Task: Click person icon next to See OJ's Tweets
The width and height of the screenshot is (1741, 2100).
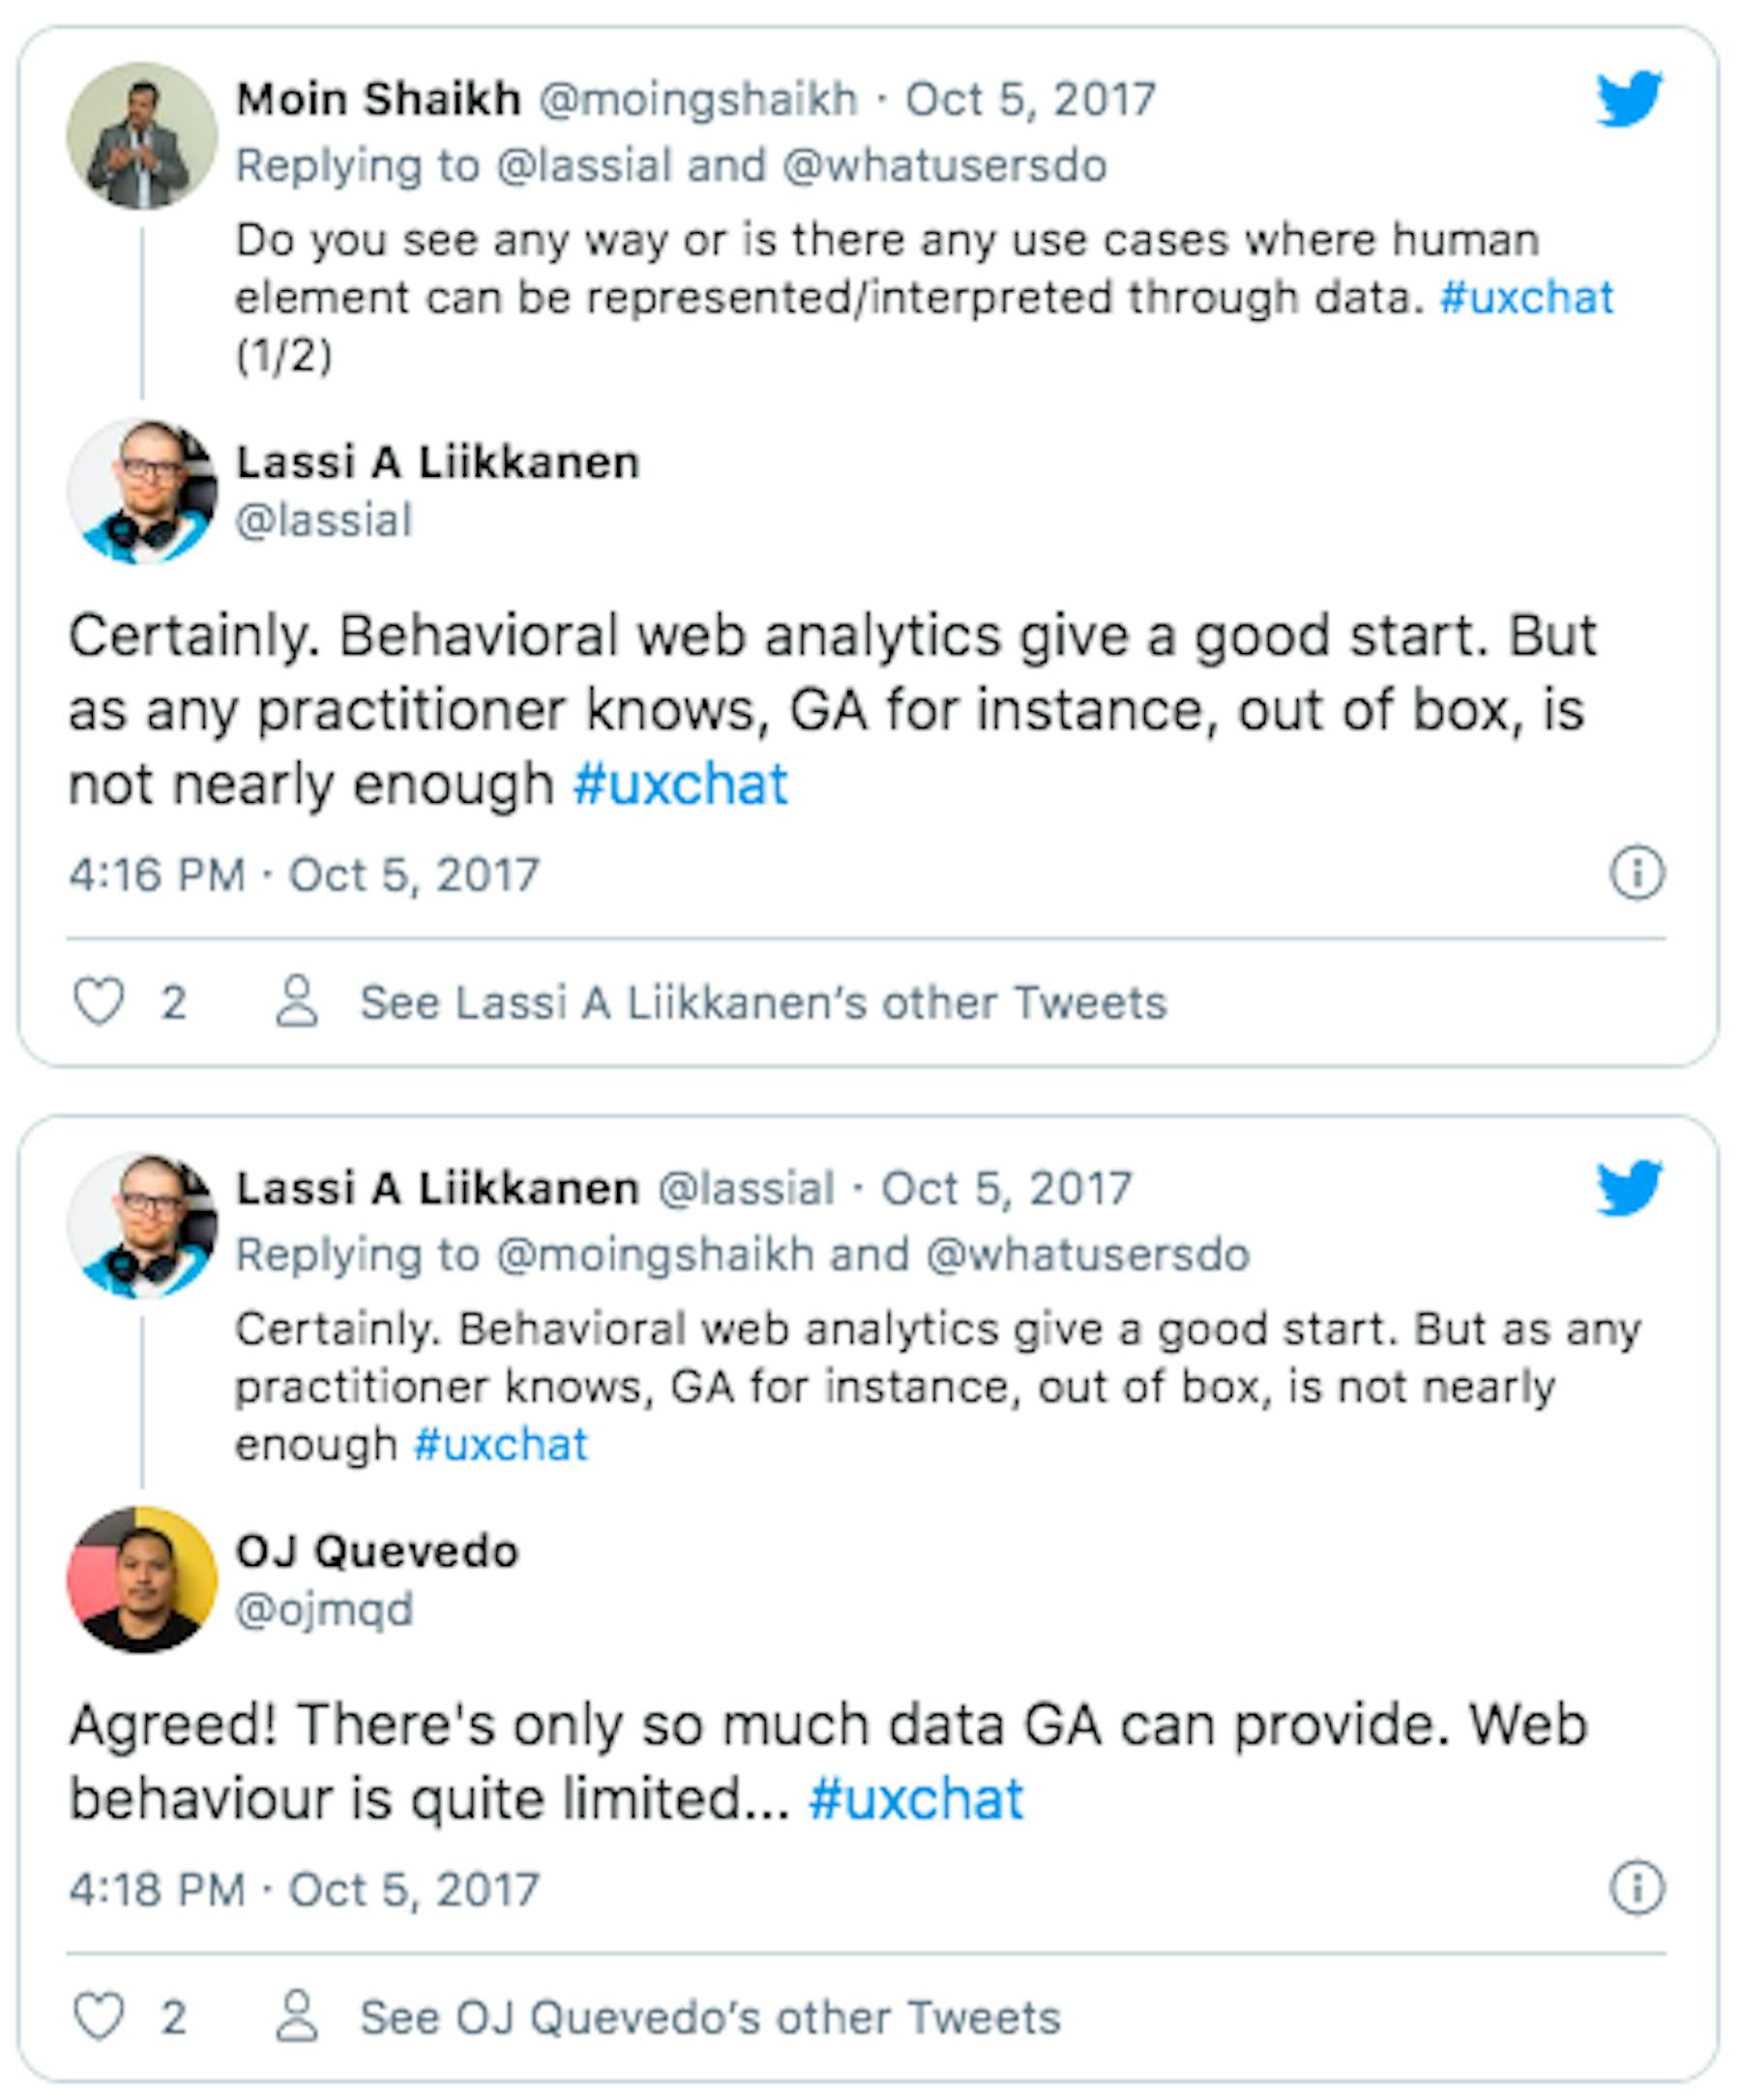Action: click(297, 2016)
